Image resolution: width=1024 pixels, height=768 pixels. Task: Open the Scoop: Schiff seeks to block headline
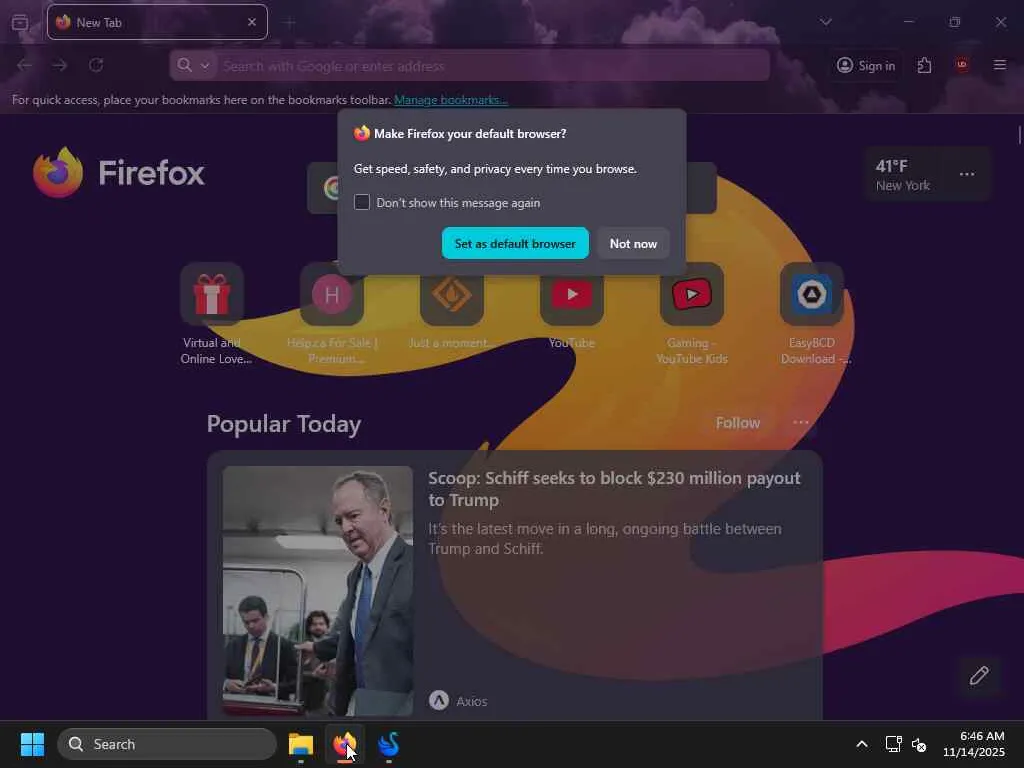click(614, 489)
